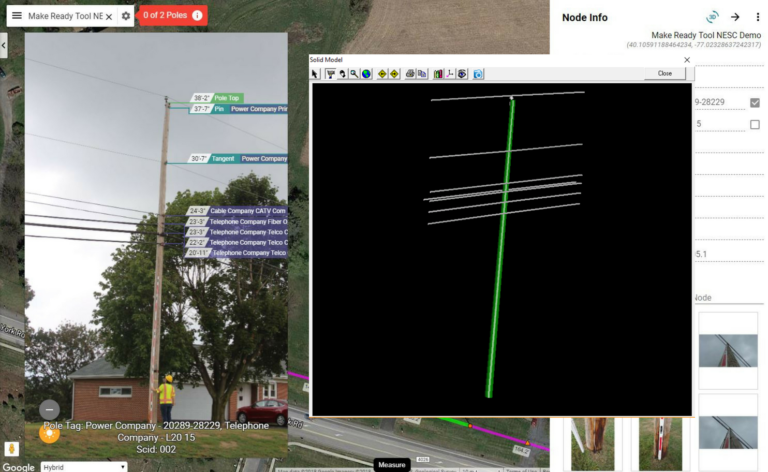This screenshot has width=768, height=472.
Task: Click the info icon on the poles badge
Action: click(x=197, y=16)
